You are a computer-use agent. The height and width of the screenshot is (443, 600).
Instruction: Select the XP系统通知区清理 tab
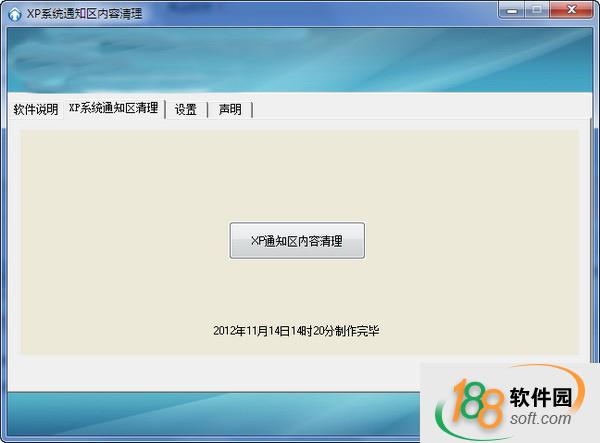click(x=113, y=108)
